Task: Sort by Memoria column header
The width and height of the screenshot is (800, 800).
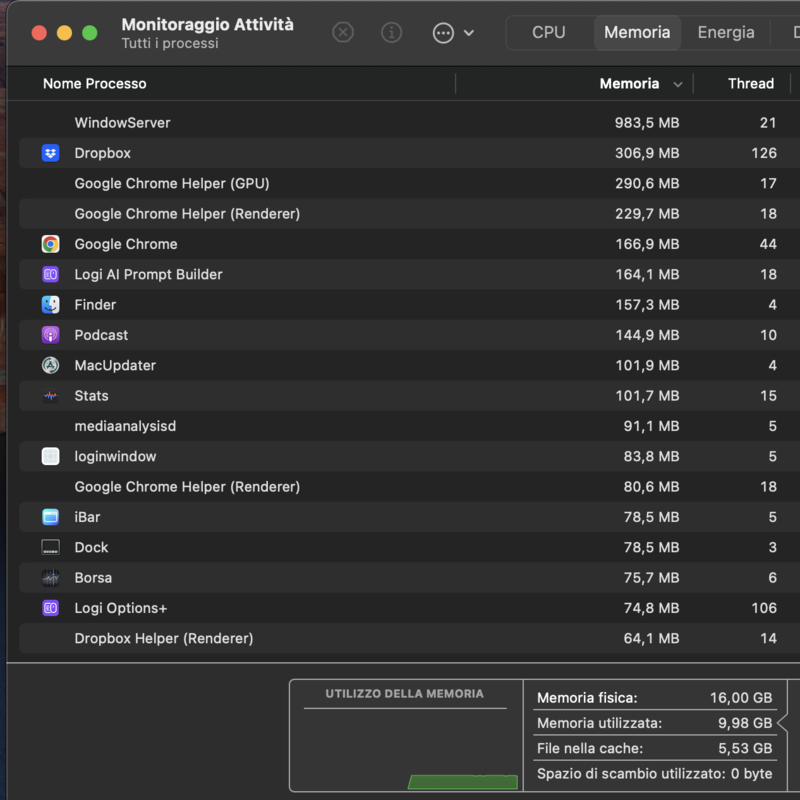Action: pos(629,84)
